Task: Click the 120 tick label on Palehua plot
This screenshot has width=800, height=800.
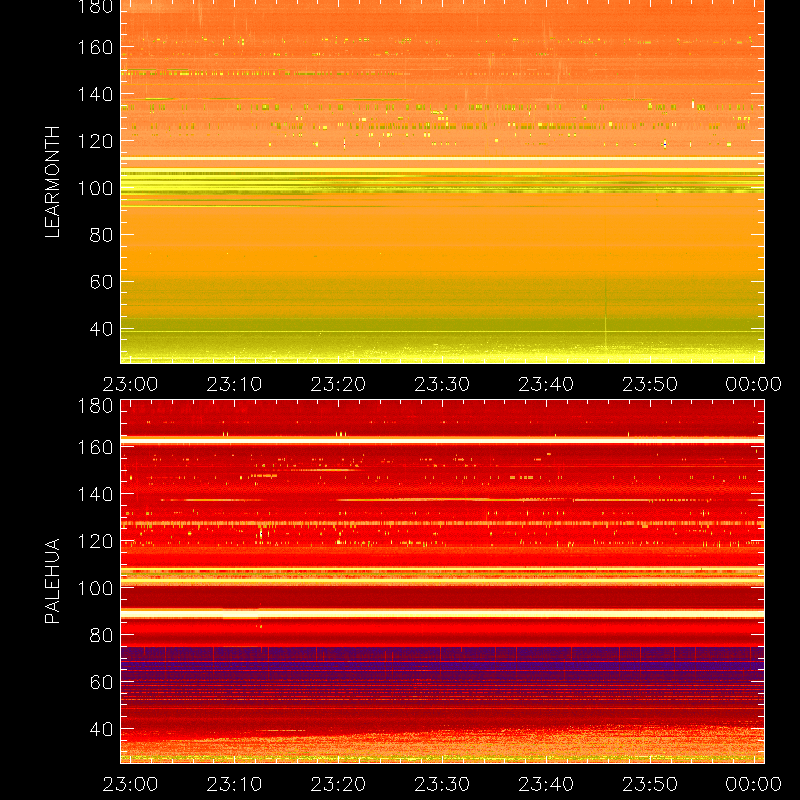Action: [x=95, y=541]
